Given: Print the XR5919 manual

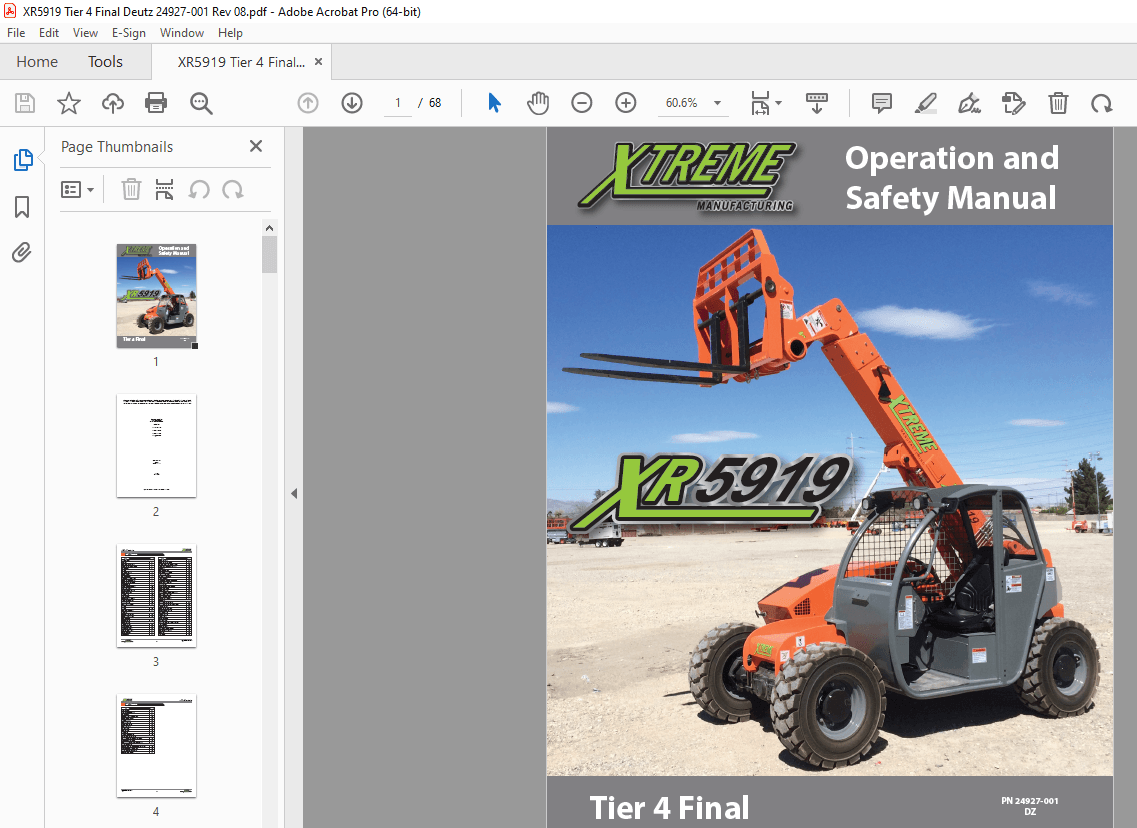Looking at the screenshot, I should coord(157,103).
